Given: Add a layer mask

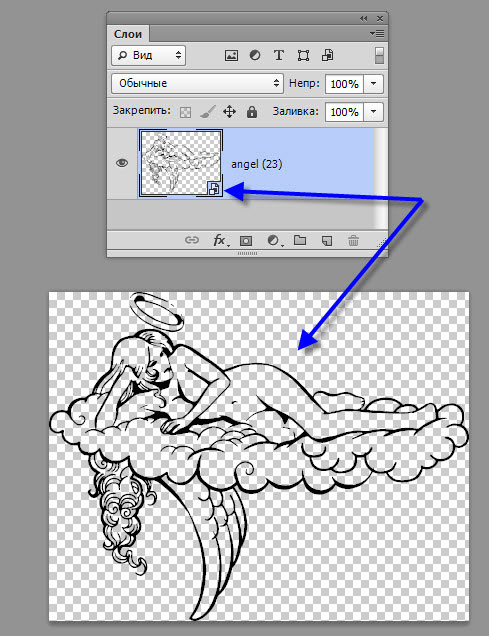Looking at the screenshot, I should pos(246,241).
